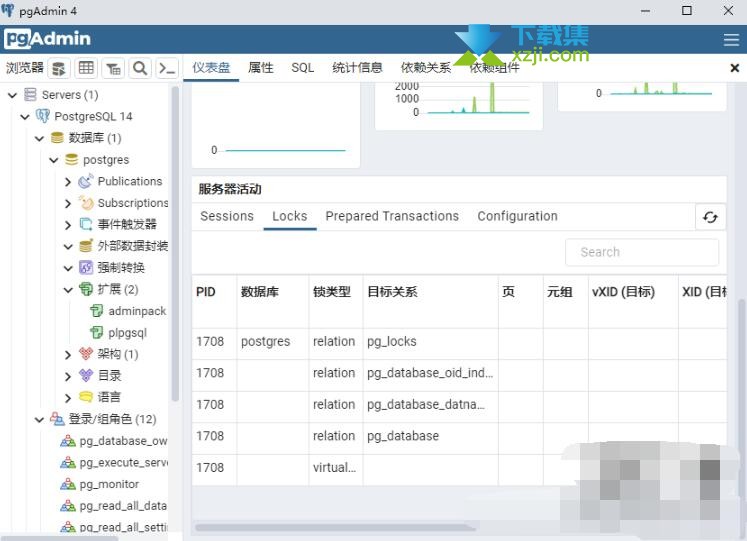
Task: Expand the Subscriptions node
Action: point(68,203)
